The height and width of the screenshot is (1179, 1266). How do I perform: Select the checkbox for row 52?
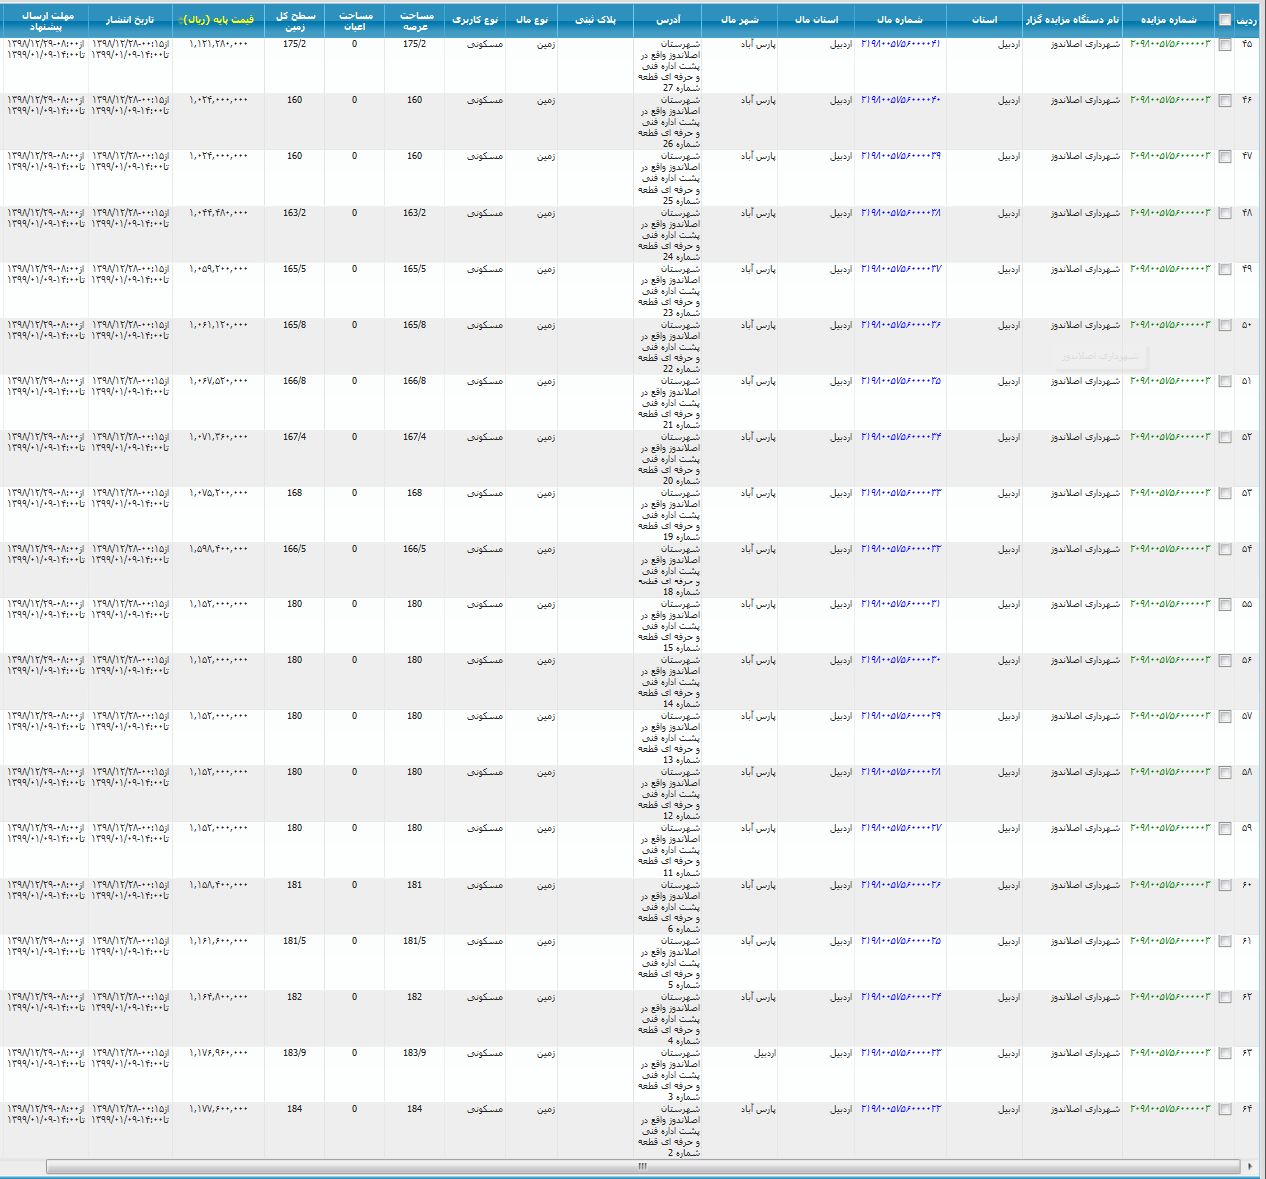pos(1225,438)
